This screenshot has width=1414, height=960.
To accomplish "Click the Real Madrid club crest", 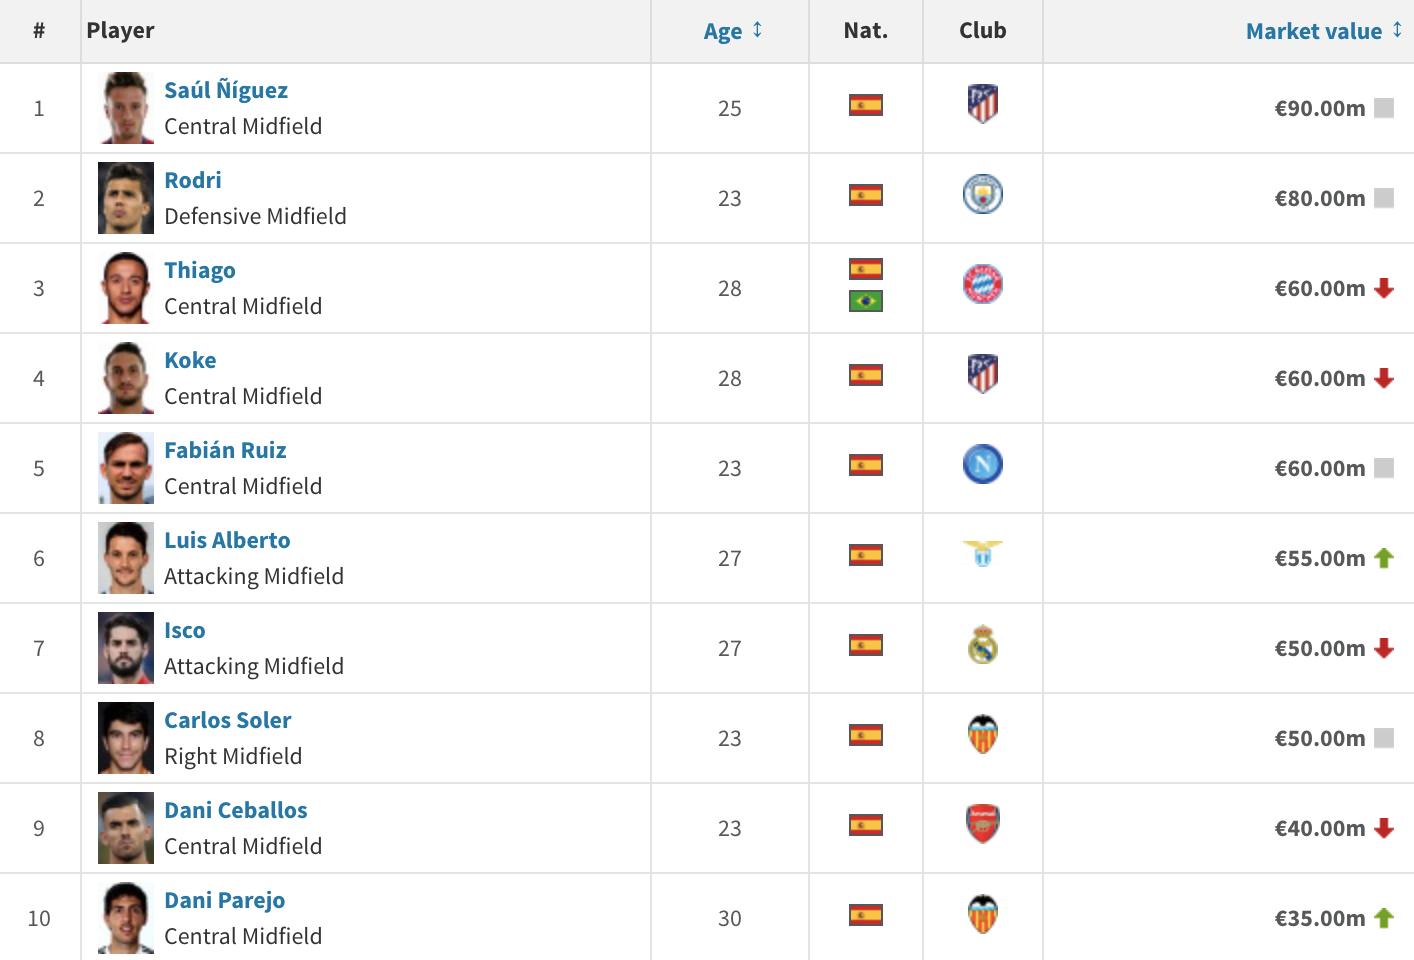I will click(982, 645).
